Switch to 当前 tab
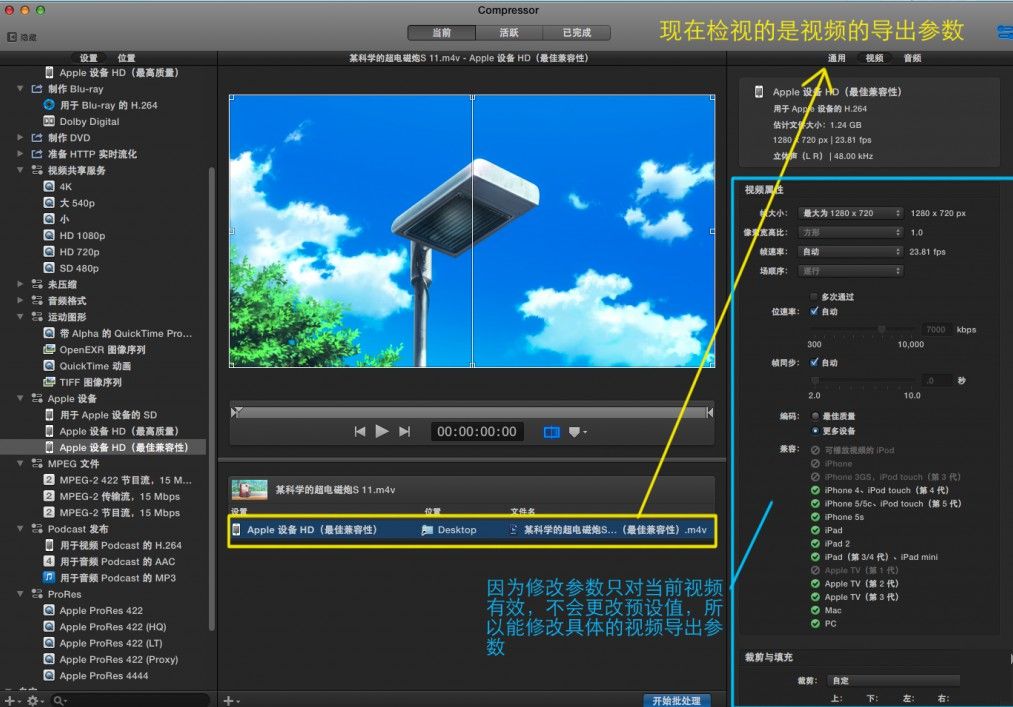This screenshot has height=707, width=1013. point(442,32)
